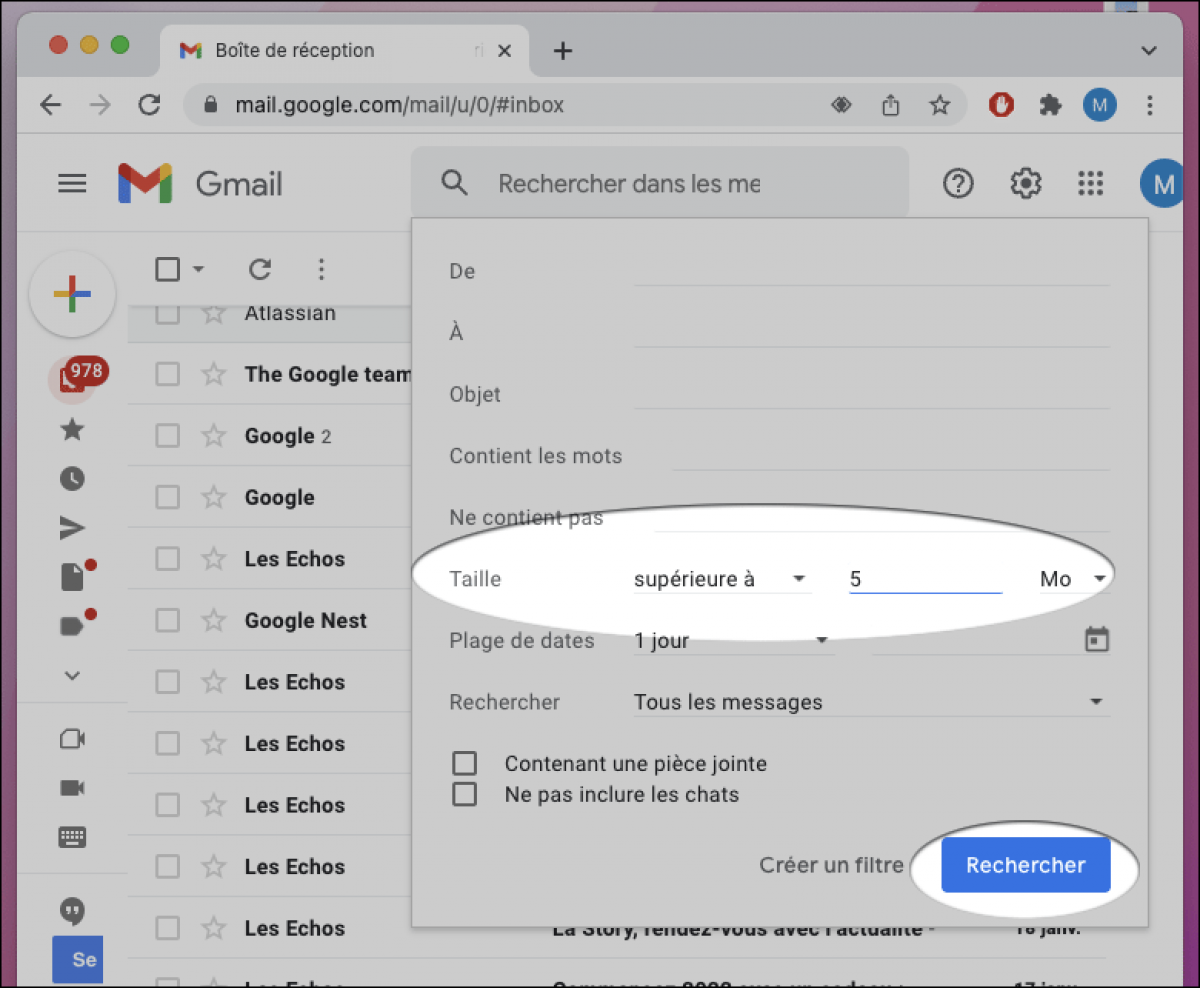Refresh the inbox list
The width and height of the screenshot is (1200, 988).
point(260,269)
